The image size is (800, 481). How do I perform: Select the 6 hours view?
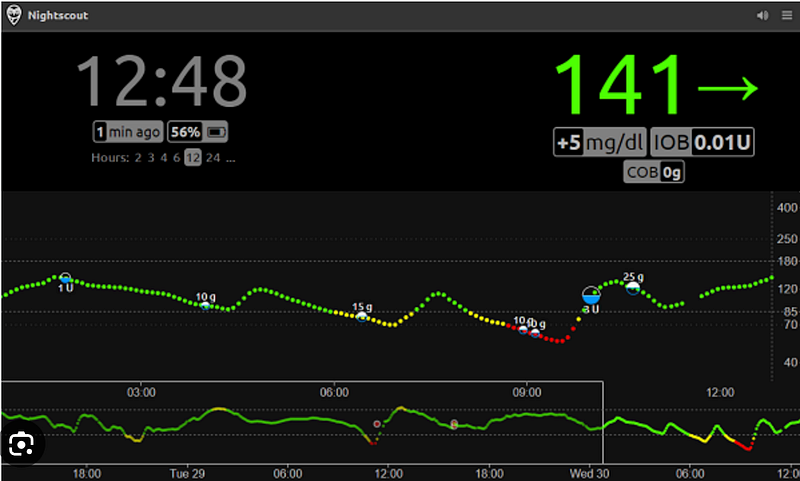click(177, 158)
